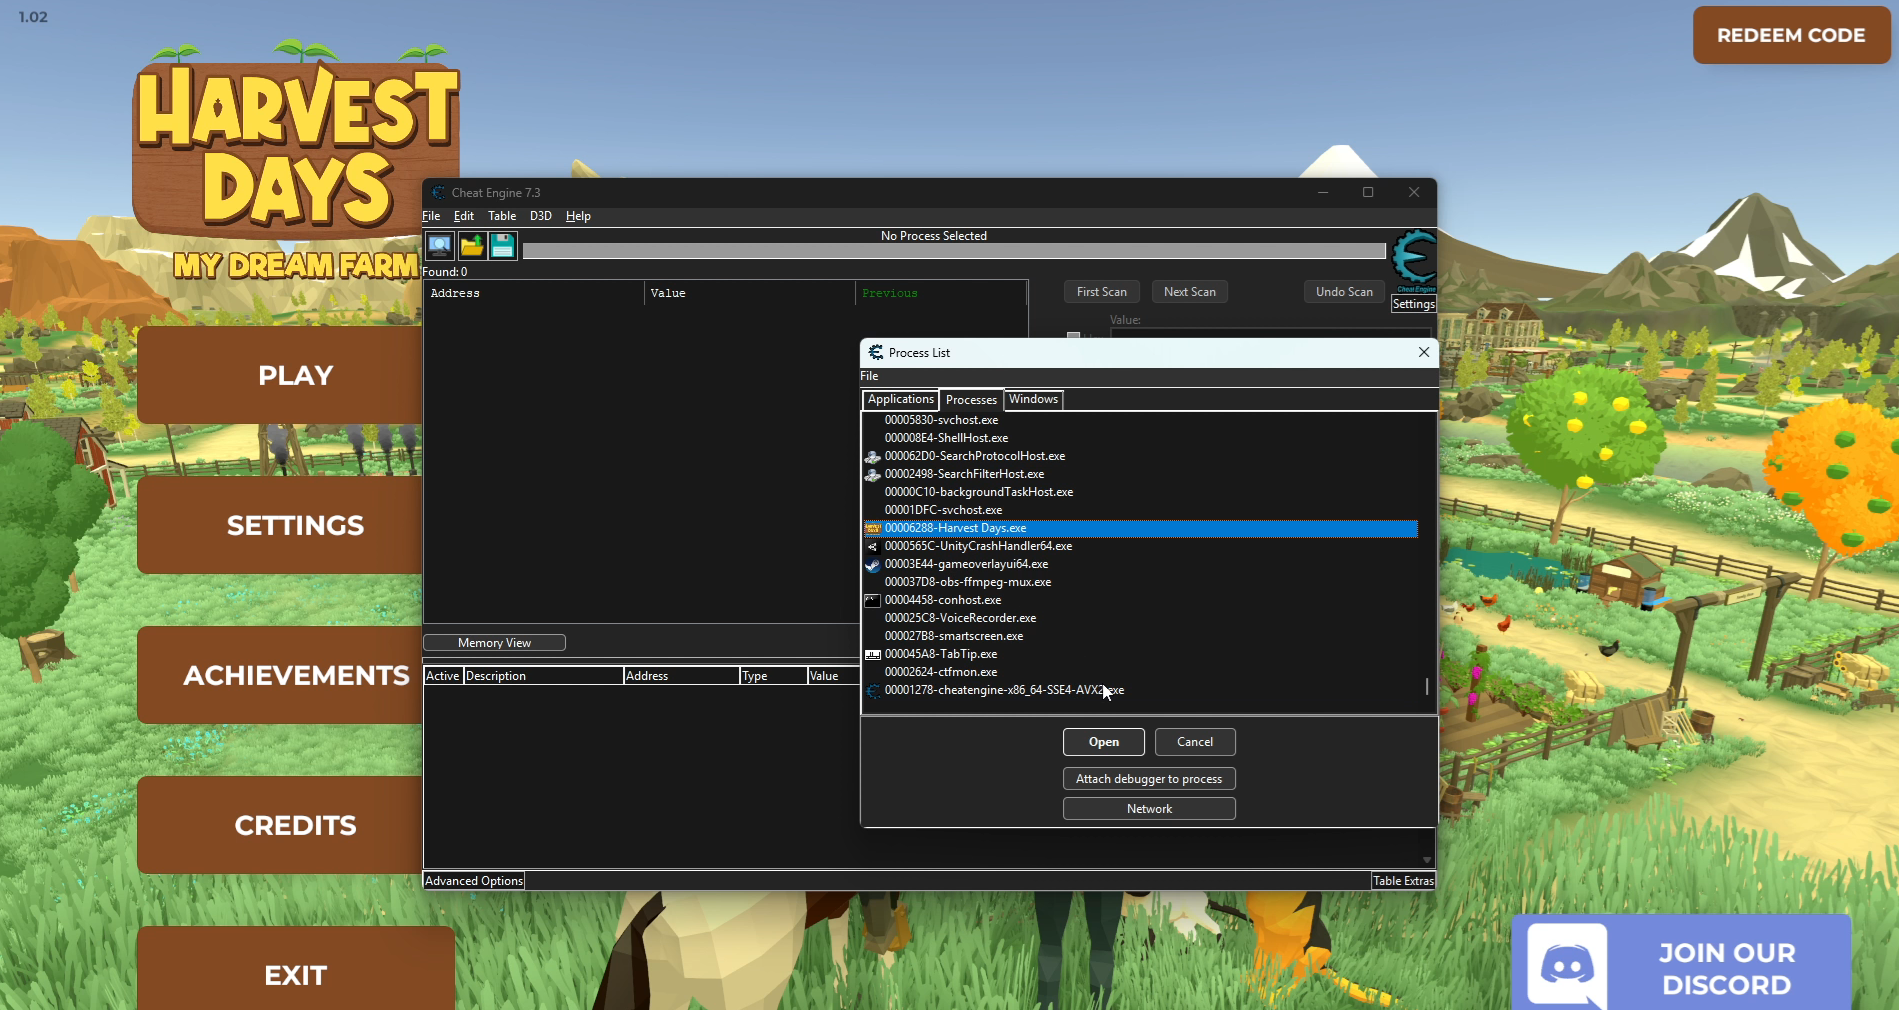1899x1010 pixels.
Task: Switch to the Processes tab
Action: click(x=971, y=400)
